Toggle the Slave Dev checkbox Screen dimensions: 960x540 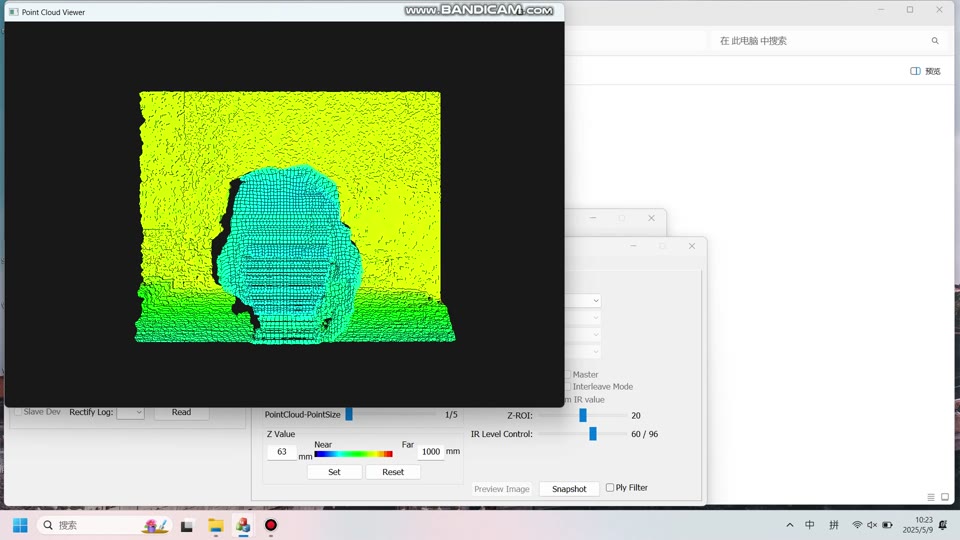click(18, 412)
